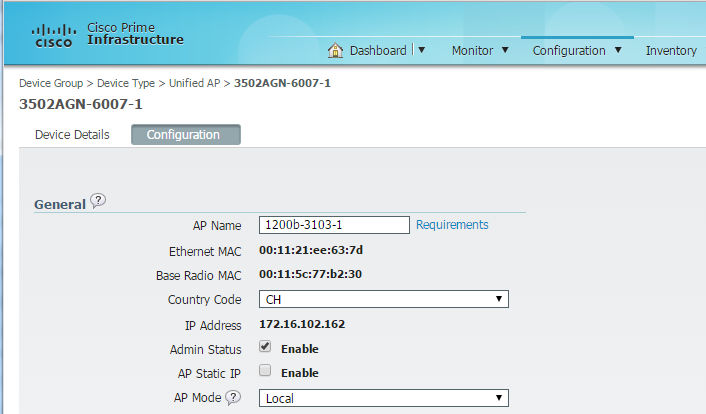Enable the AP Static IP checkbox

[x=265, y=370]
